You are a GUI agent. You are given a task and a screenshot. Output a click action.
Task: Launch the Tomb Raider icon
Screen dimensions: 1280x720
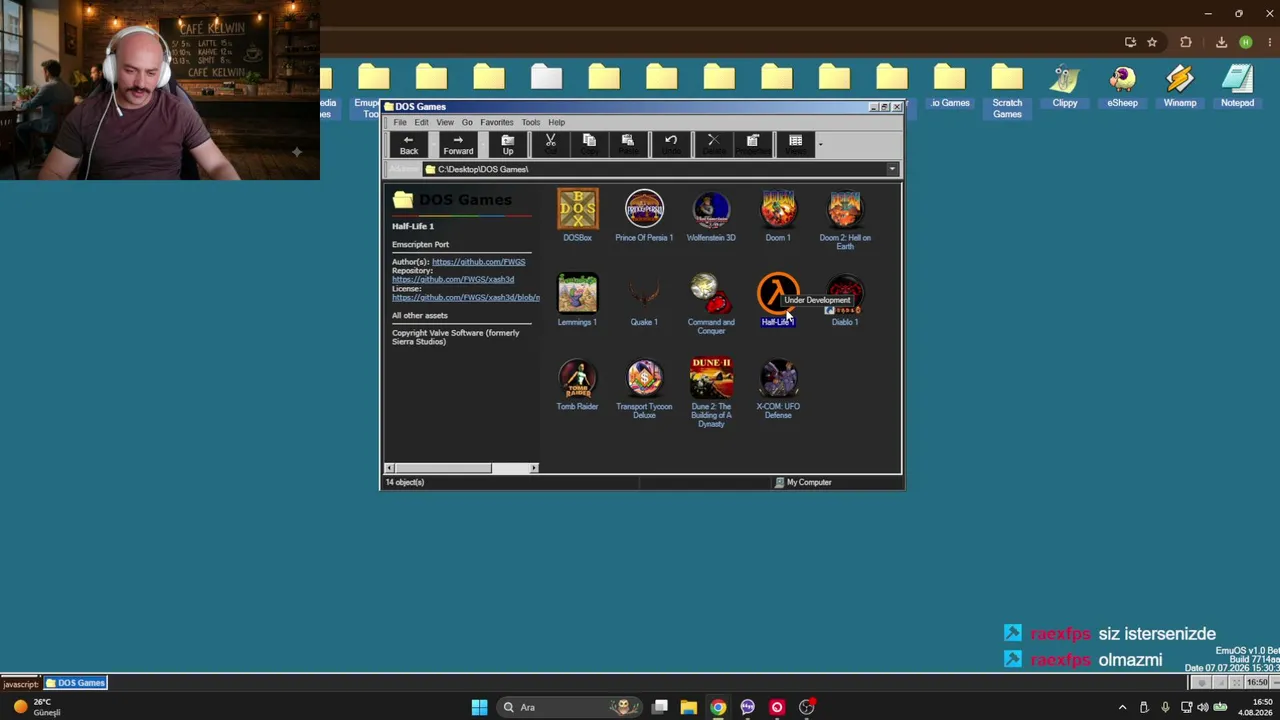577,378
